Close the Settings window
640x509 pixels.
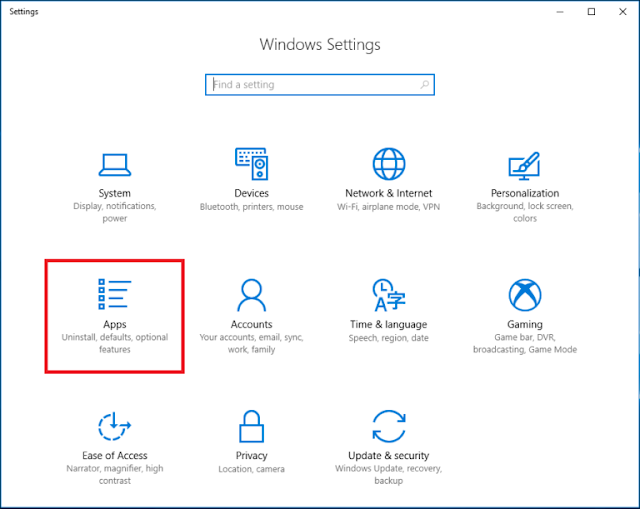click(x=622, y=12)
